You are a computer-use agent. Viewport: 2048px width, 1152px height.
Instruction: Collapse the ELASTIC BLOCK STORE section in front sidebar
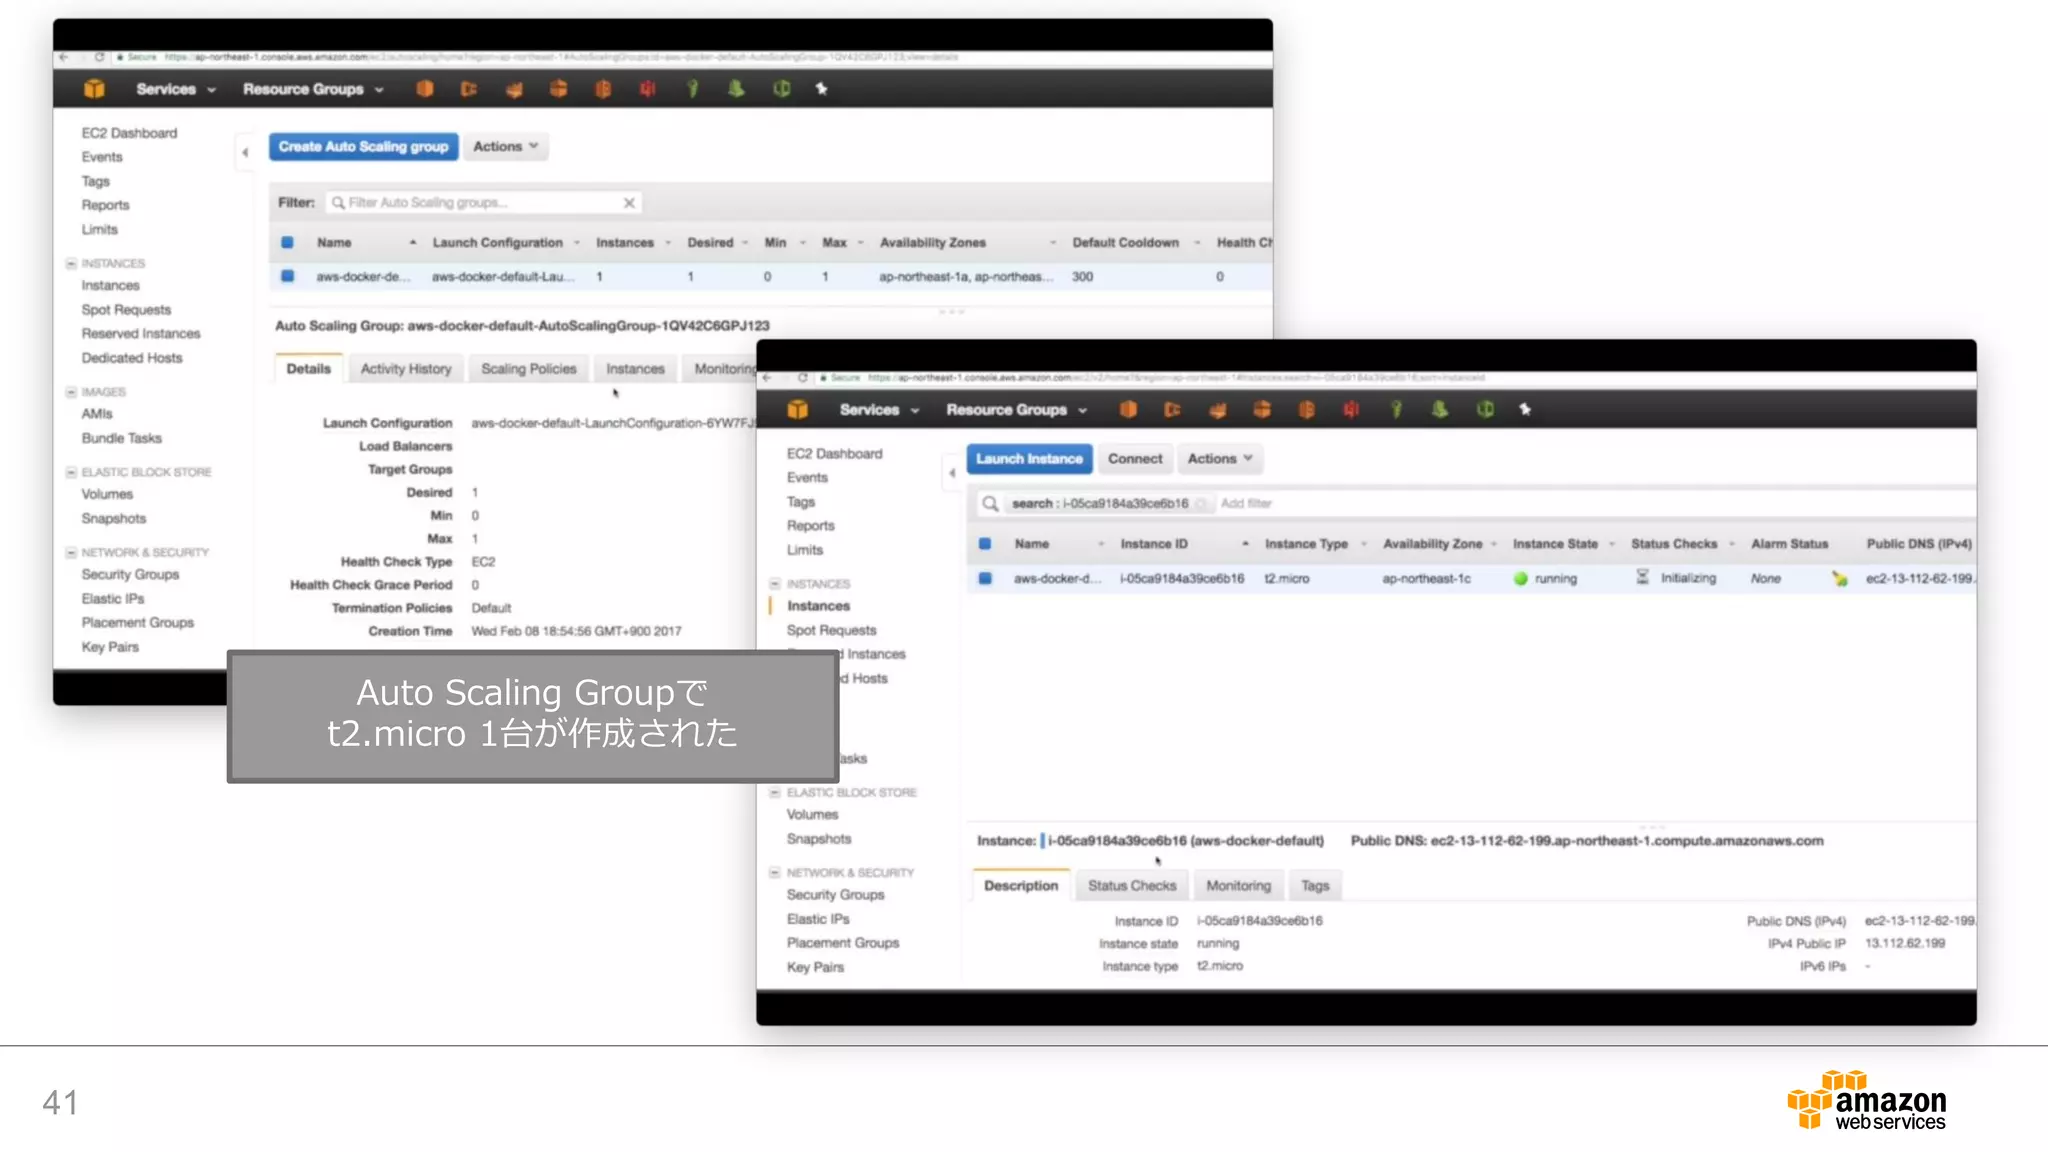[774, 793]
